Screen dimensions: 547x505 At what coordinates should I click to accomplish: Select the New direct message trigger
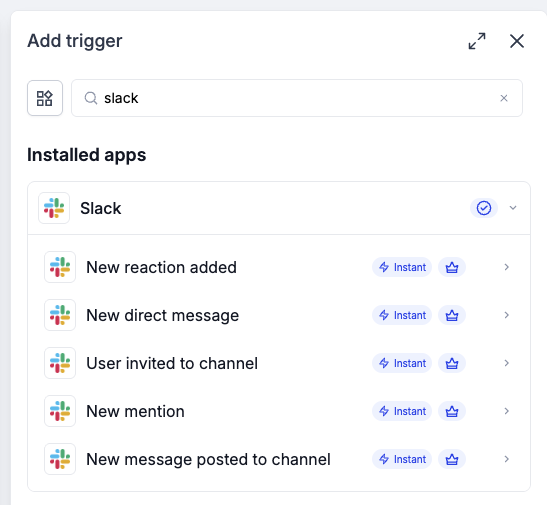coord(279,315)
